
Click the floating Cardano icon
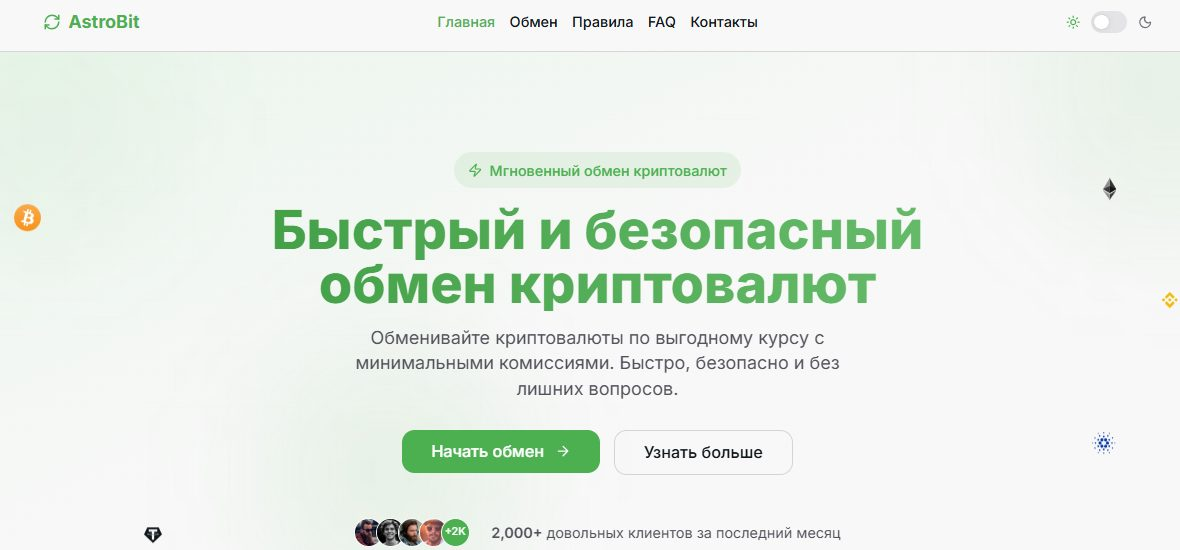(x=1103, y=443)
